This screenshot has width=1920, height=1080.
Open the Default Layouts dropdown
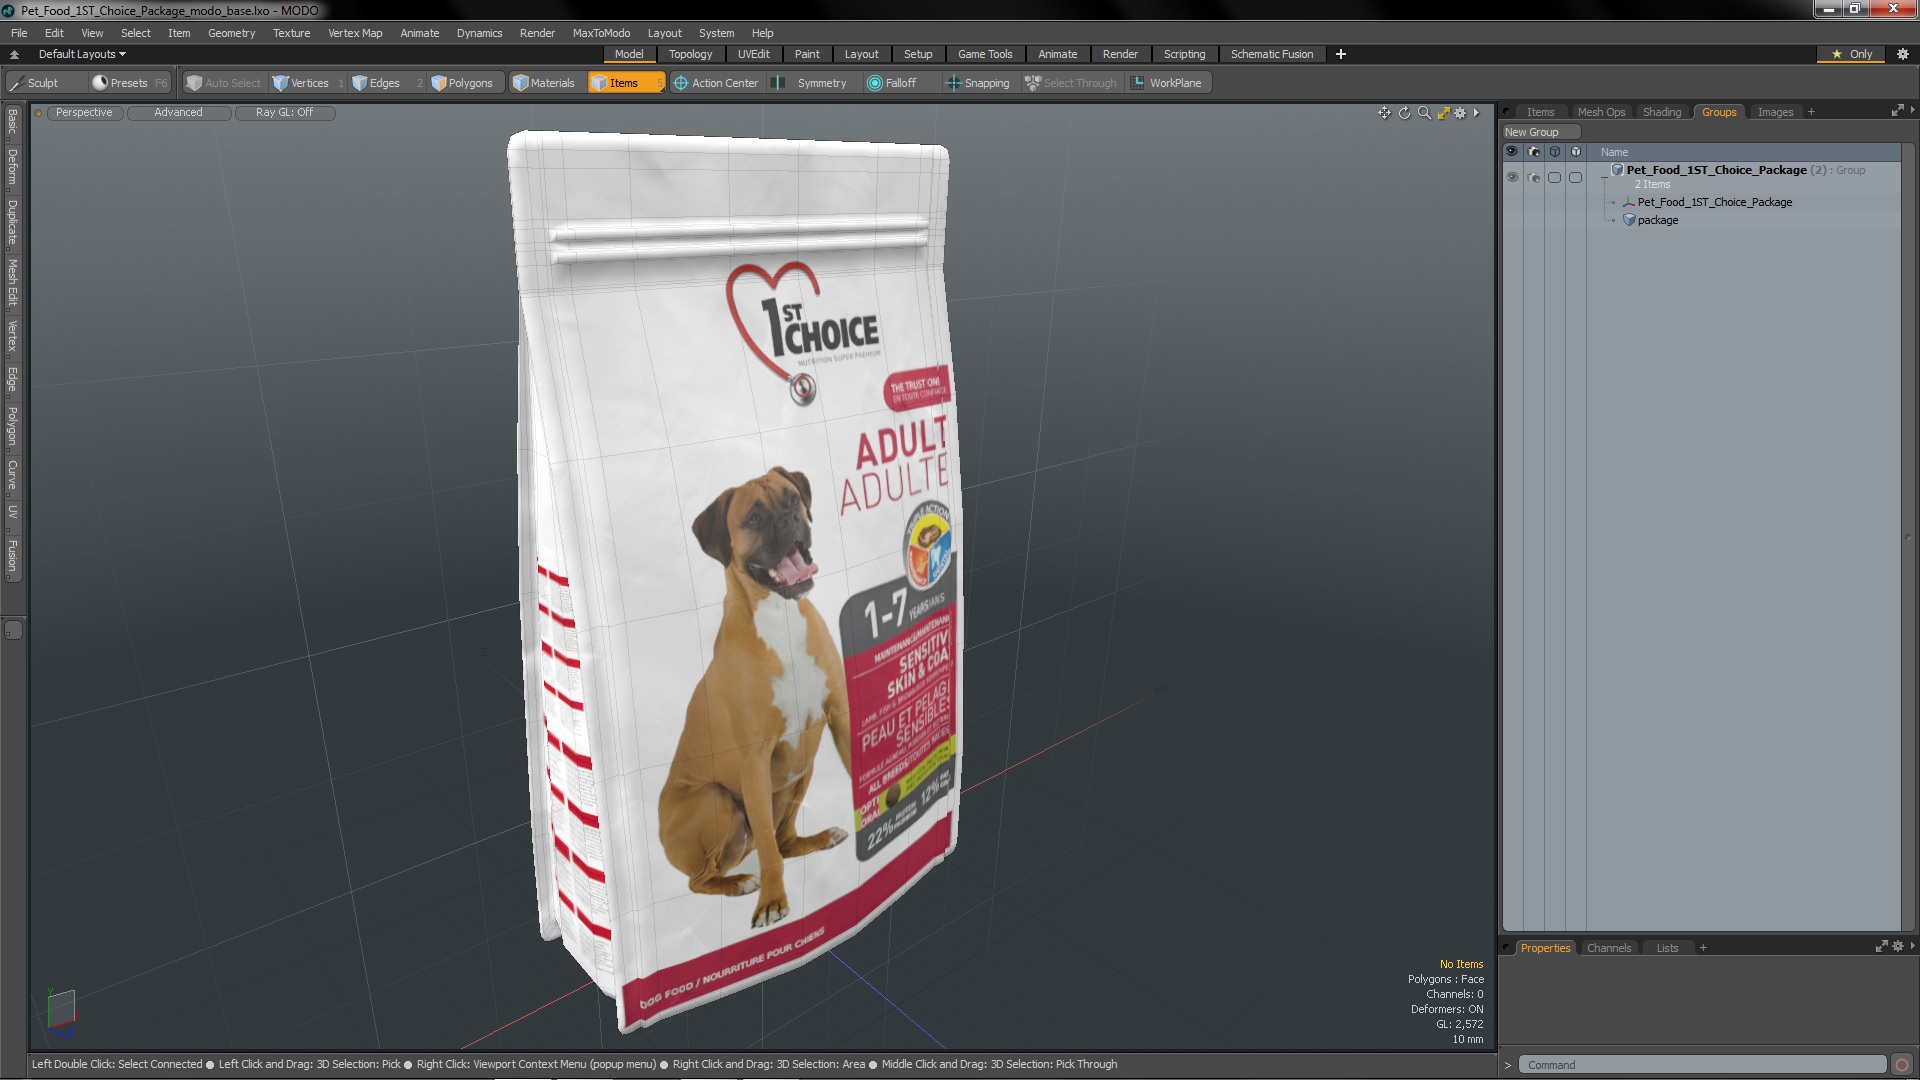pyautogui.click(x=82, y=54)
